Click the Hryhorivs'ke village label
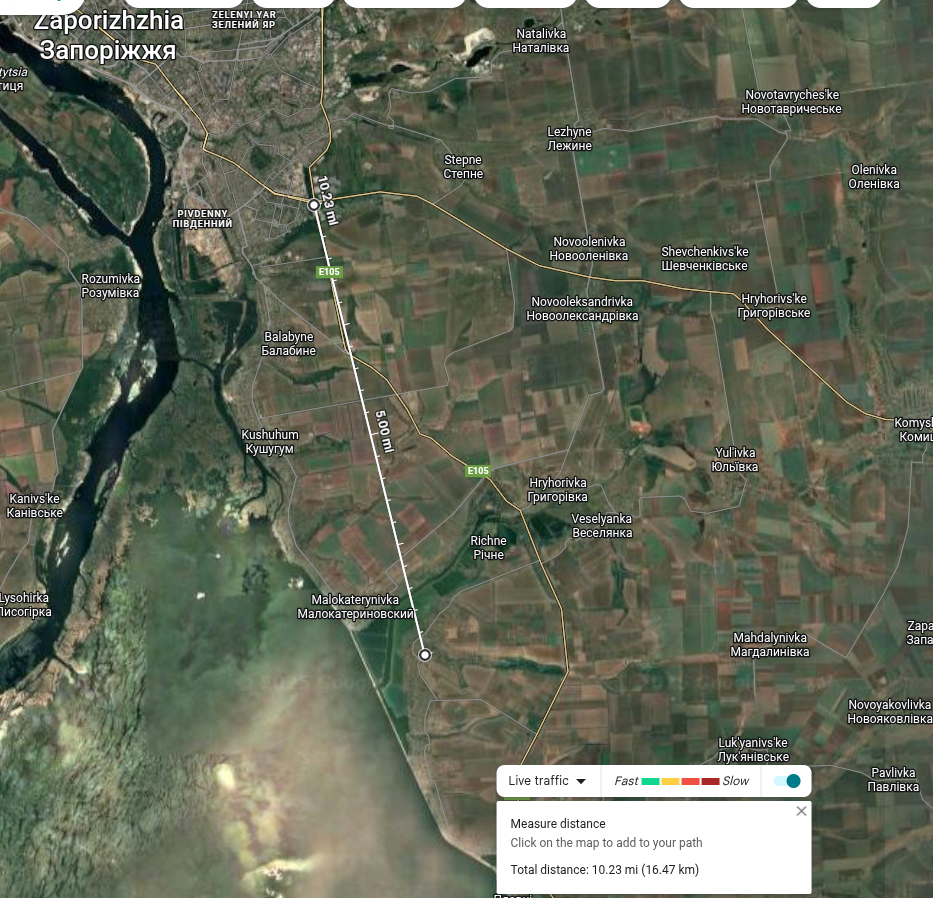Screen dimensions: 933x898 [x=774, y=305]
